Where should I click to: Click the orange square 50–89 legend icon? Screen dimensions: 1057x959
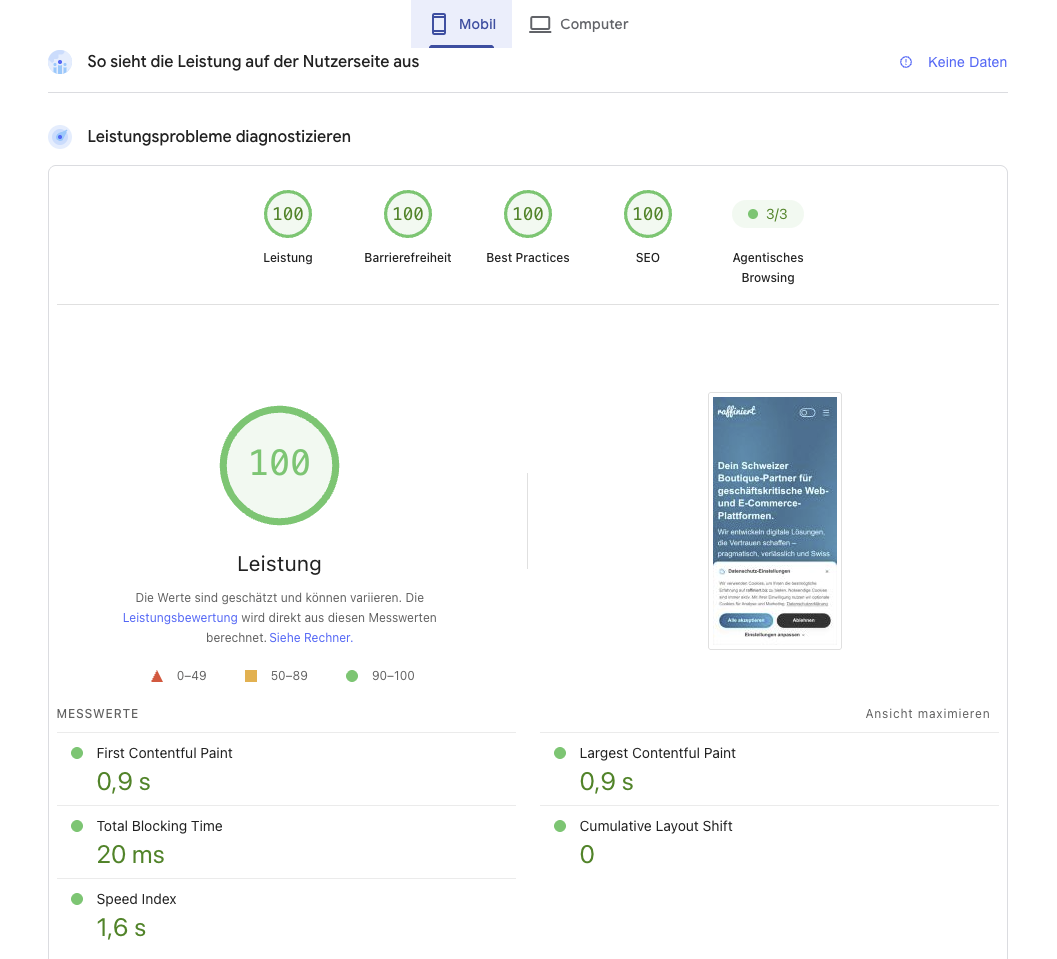tap(251, 676)
